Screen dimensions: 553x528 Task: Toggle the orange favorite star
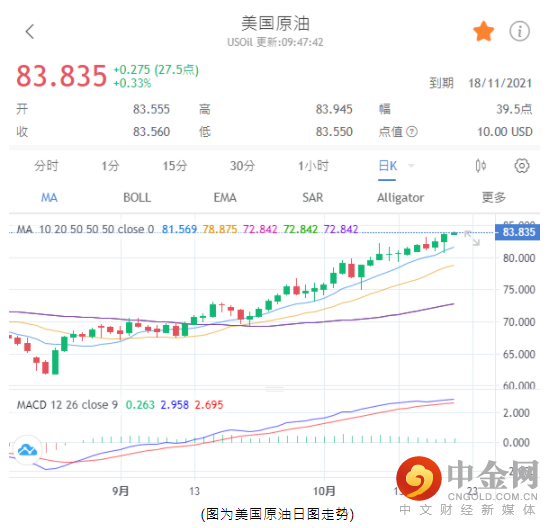click(x=484, y=31)
